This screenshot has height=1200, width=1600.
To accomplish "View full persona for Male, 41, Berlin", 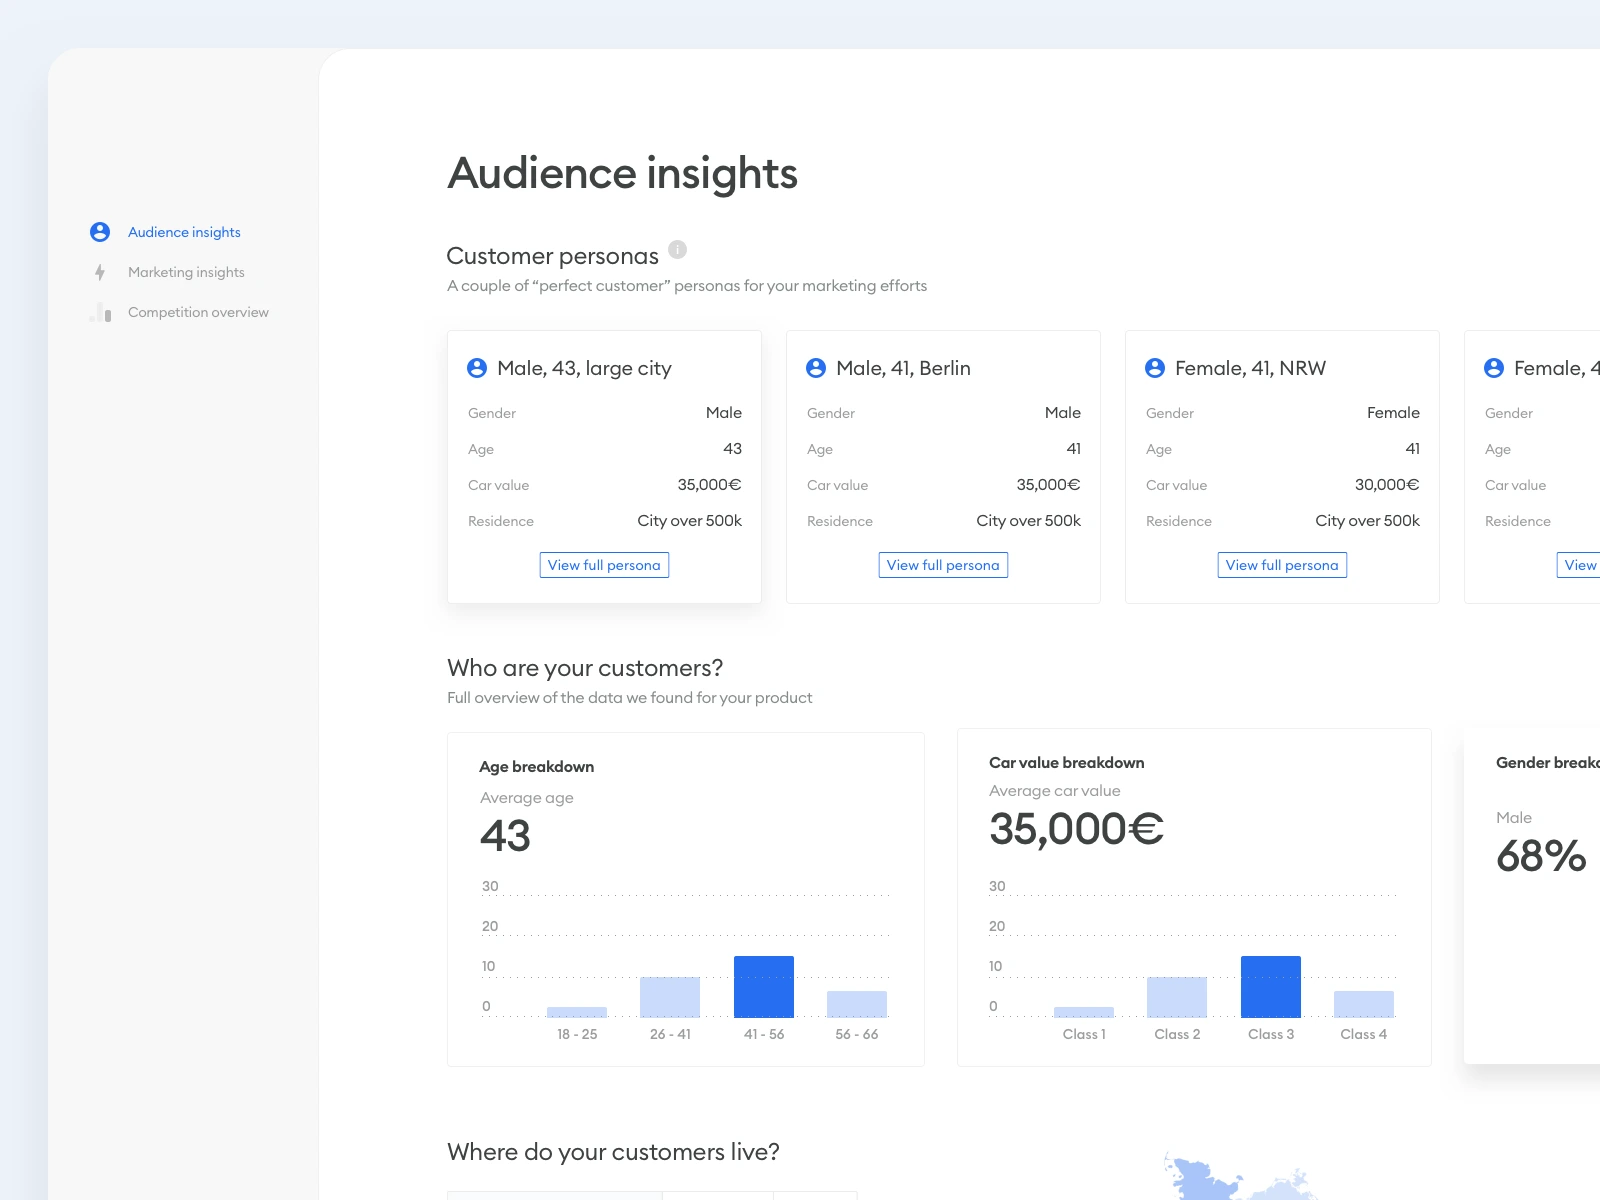I will 943,565.
